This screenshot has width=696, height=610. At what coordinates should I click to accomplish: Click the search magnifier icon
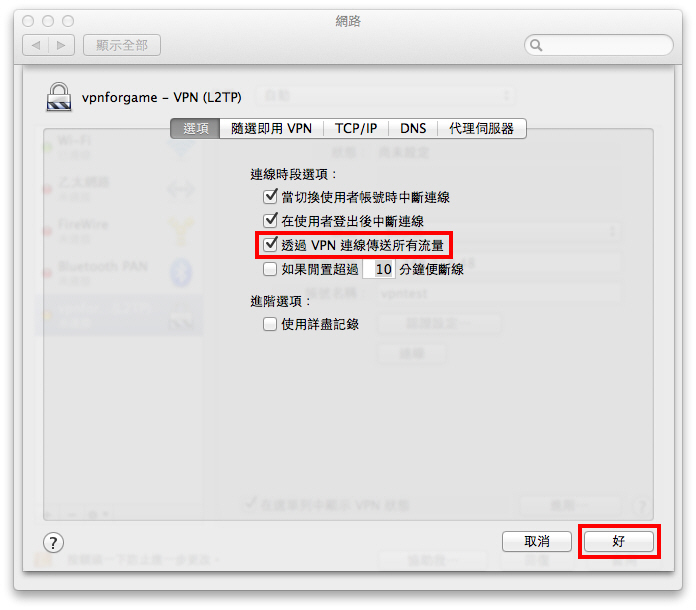[x=536, y=45]
